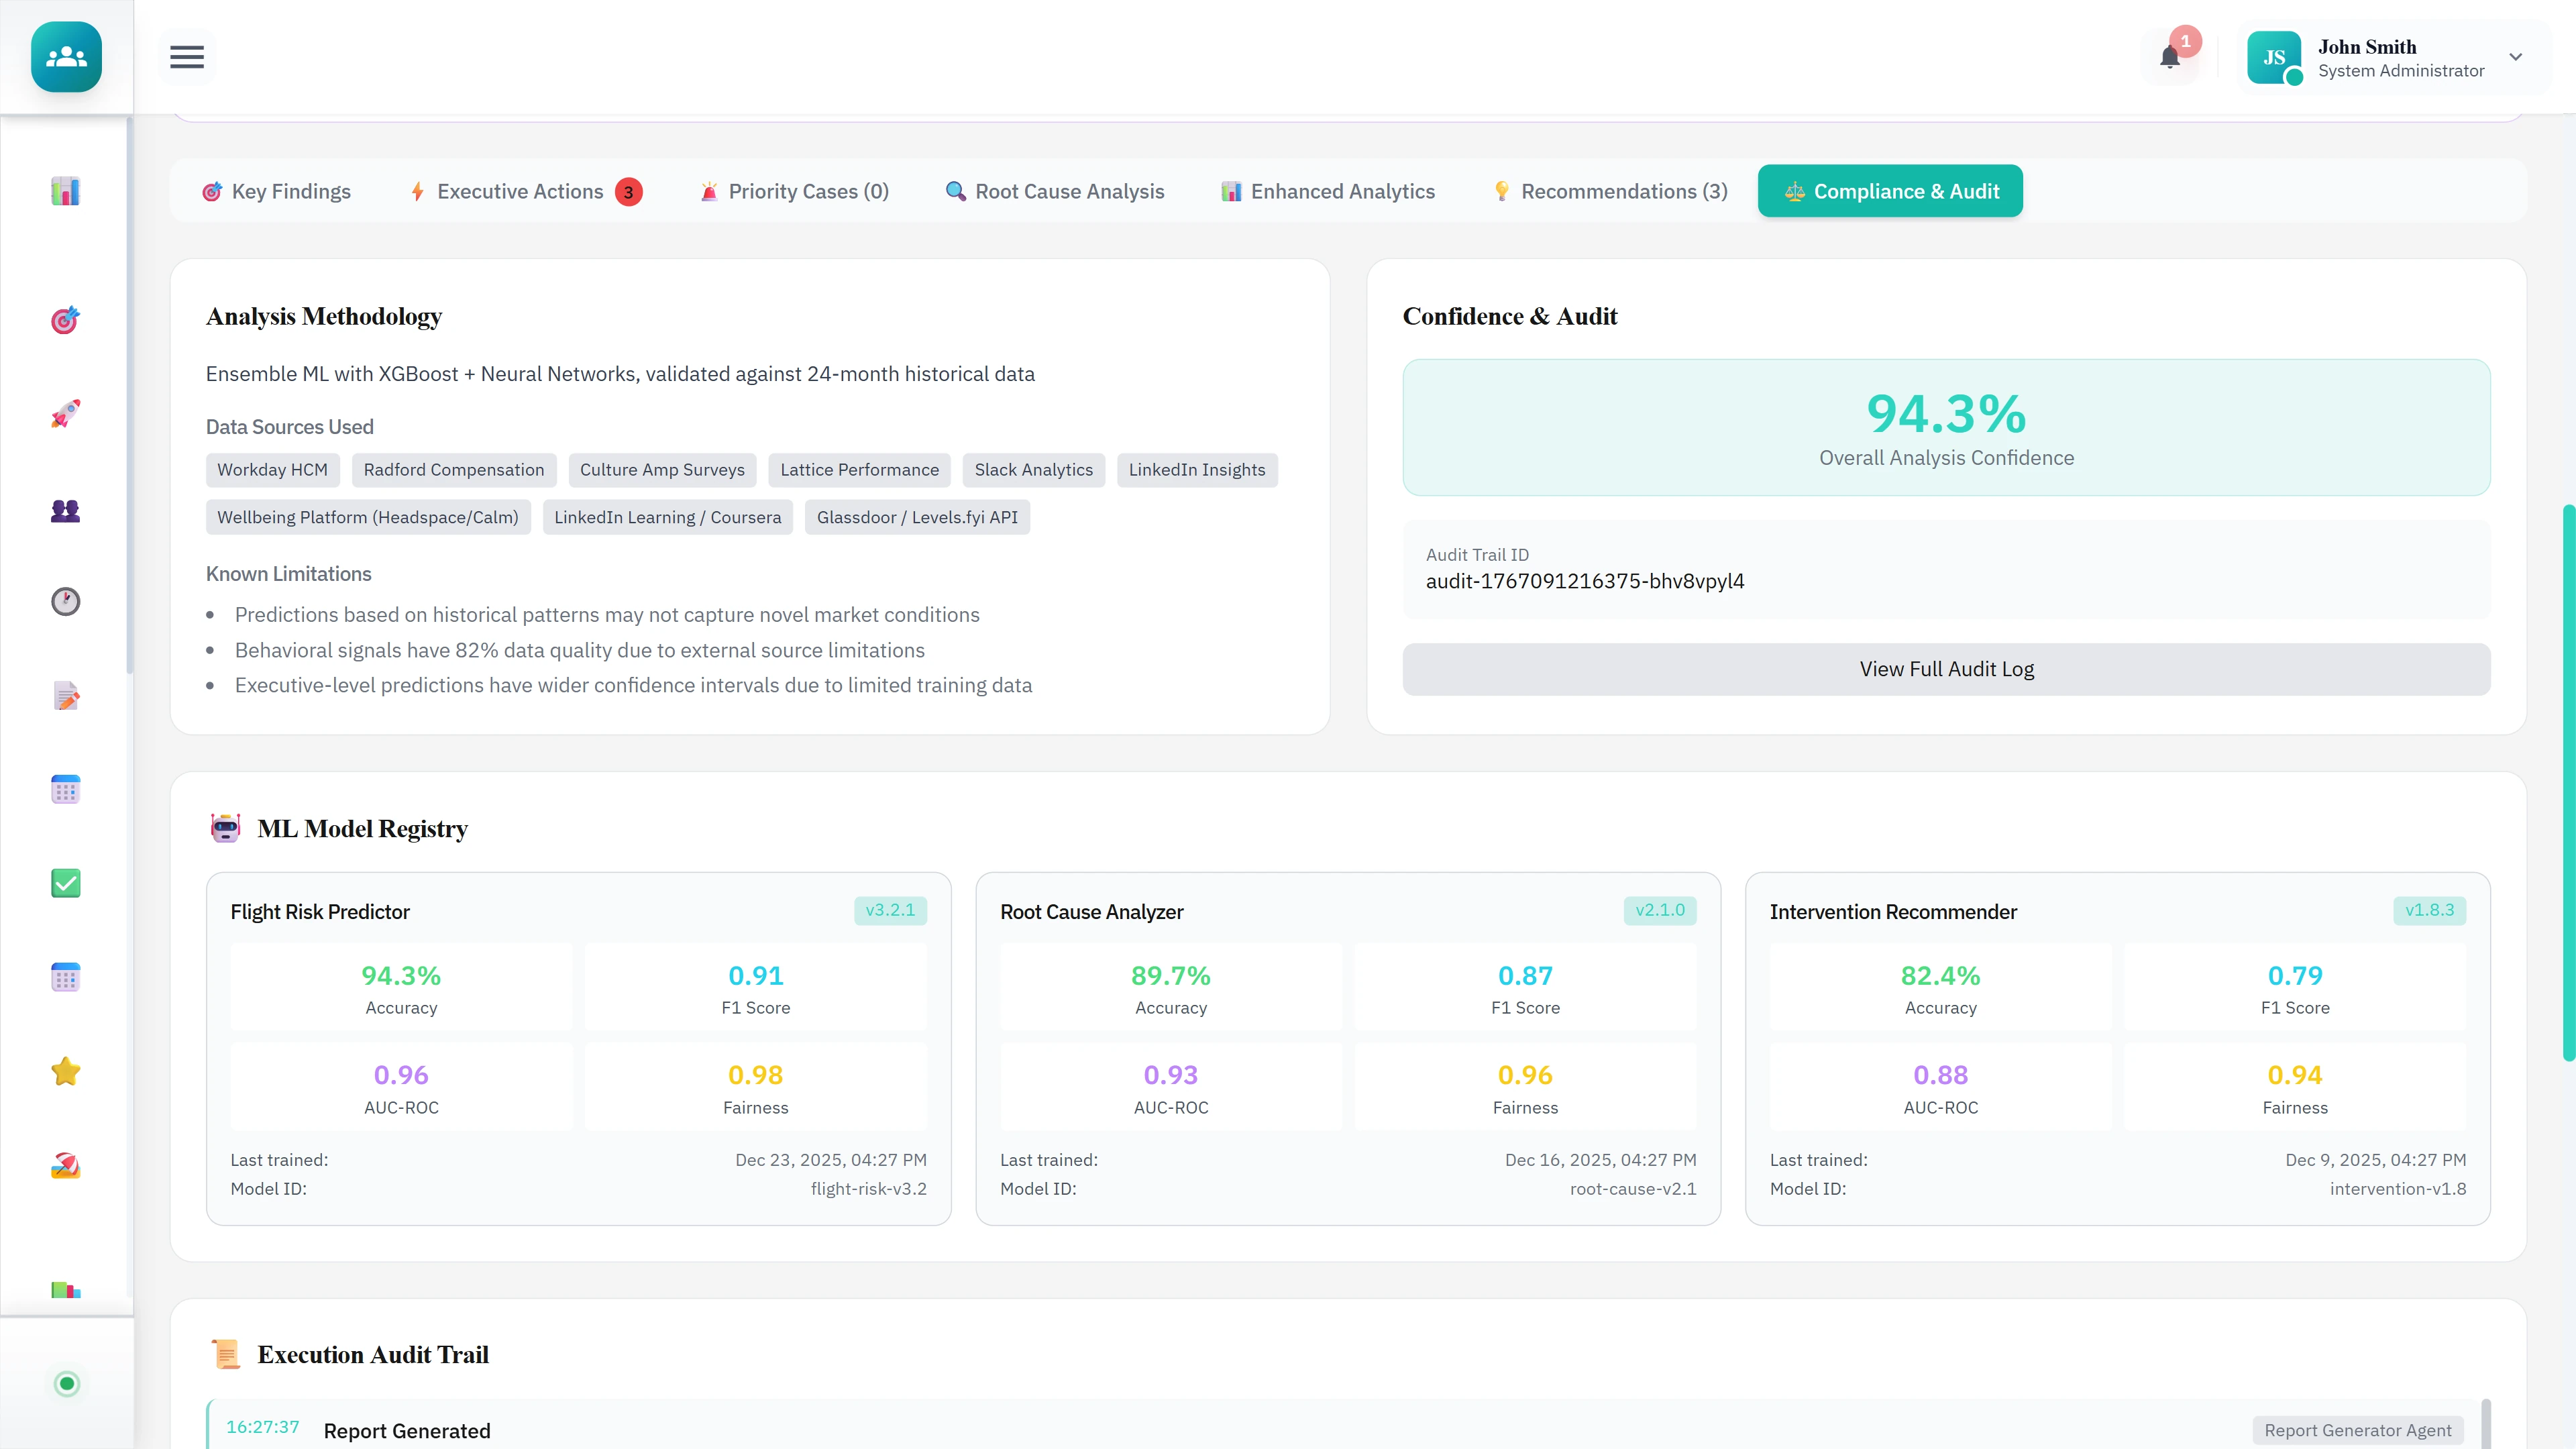
Task: Click the notification bell with badge
Action: click(x=2169, y=57)
